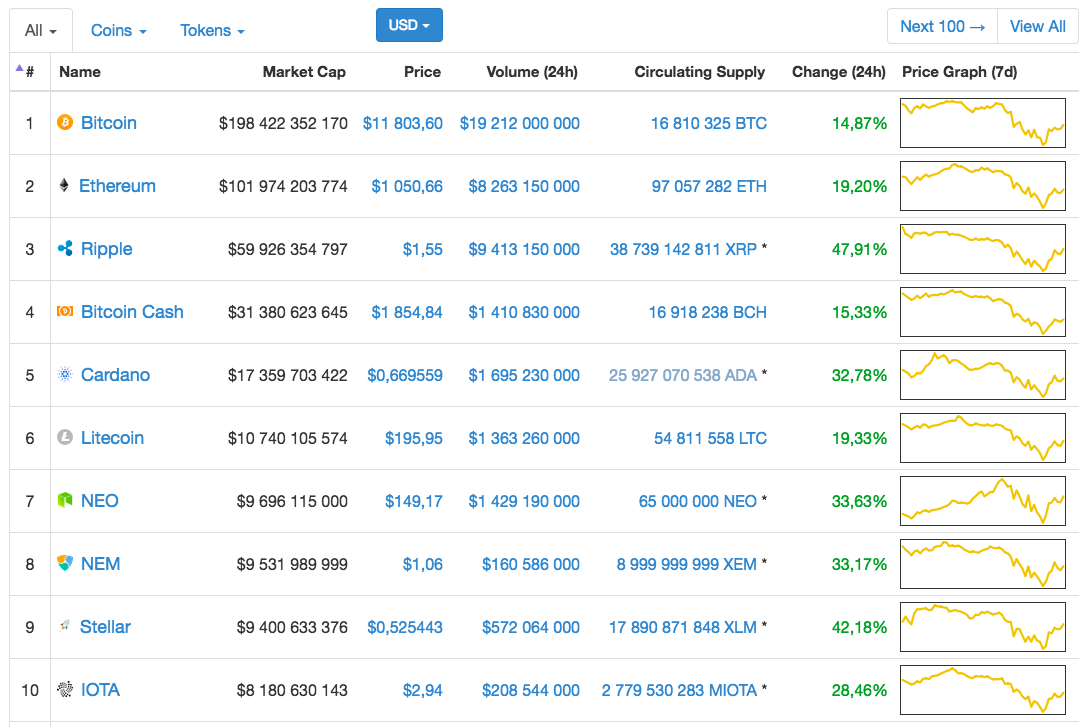Click the IOTA coin icon
Screen dimensions: 1079x727
point(63,690)
